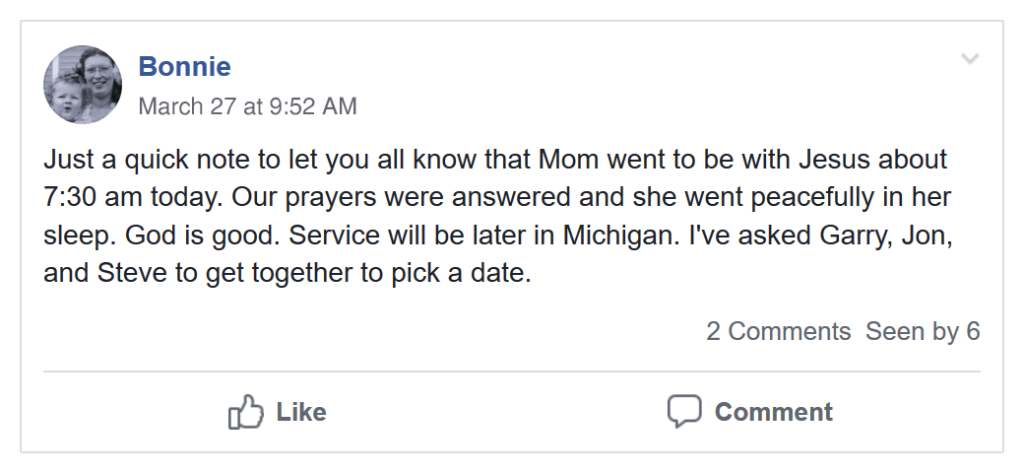Screen dimensions: 1024x473
Task: Click the word Michigan in the post
Action: [617, 236]
